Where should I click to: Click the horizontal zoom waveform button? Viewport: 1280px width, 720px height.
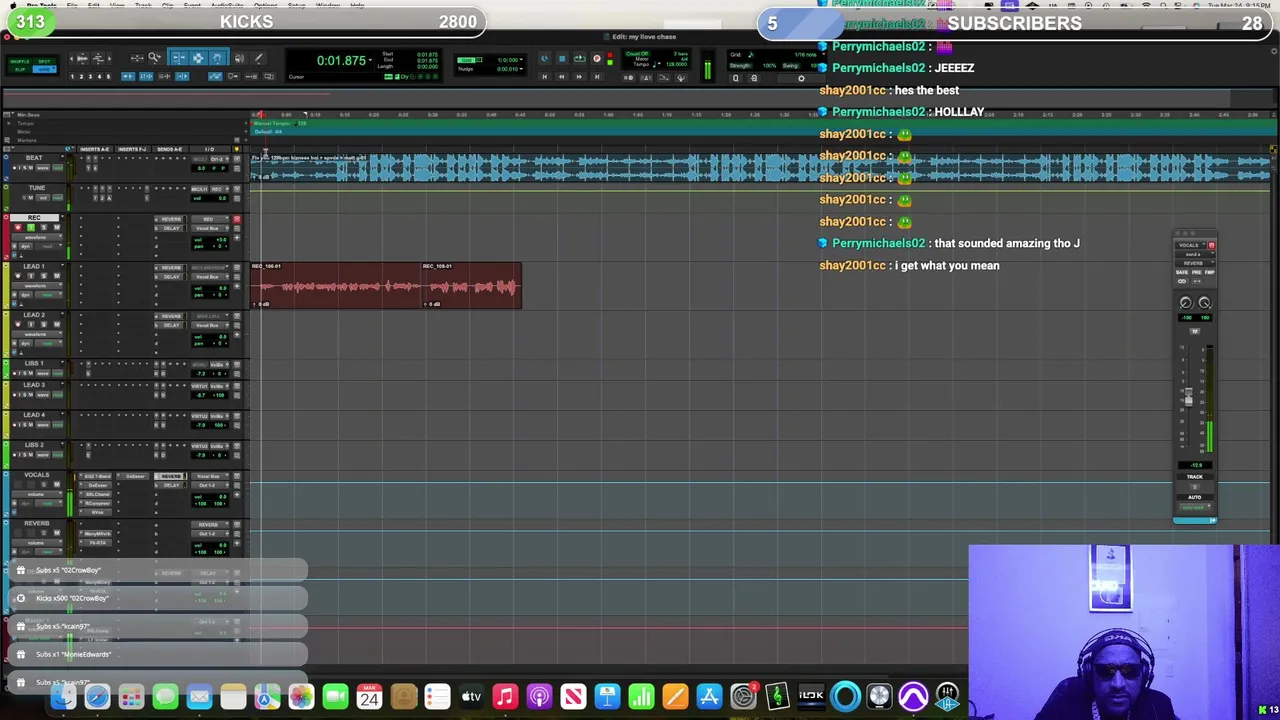point(82,59)
